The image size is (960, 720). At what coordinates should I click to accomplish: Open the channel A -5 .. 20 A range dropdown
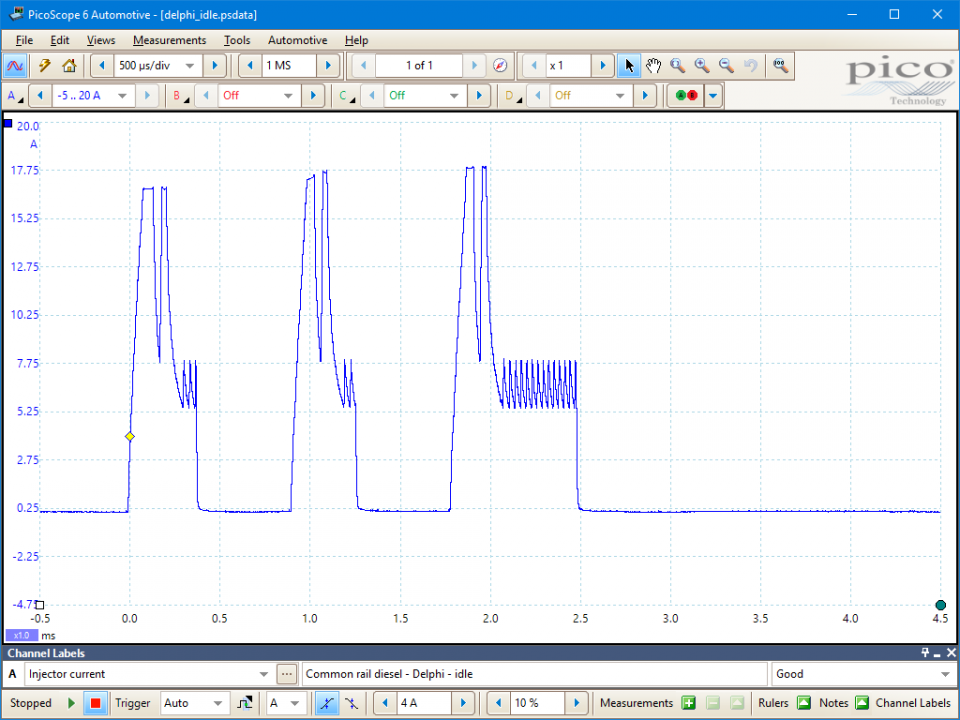click(122, 96)
